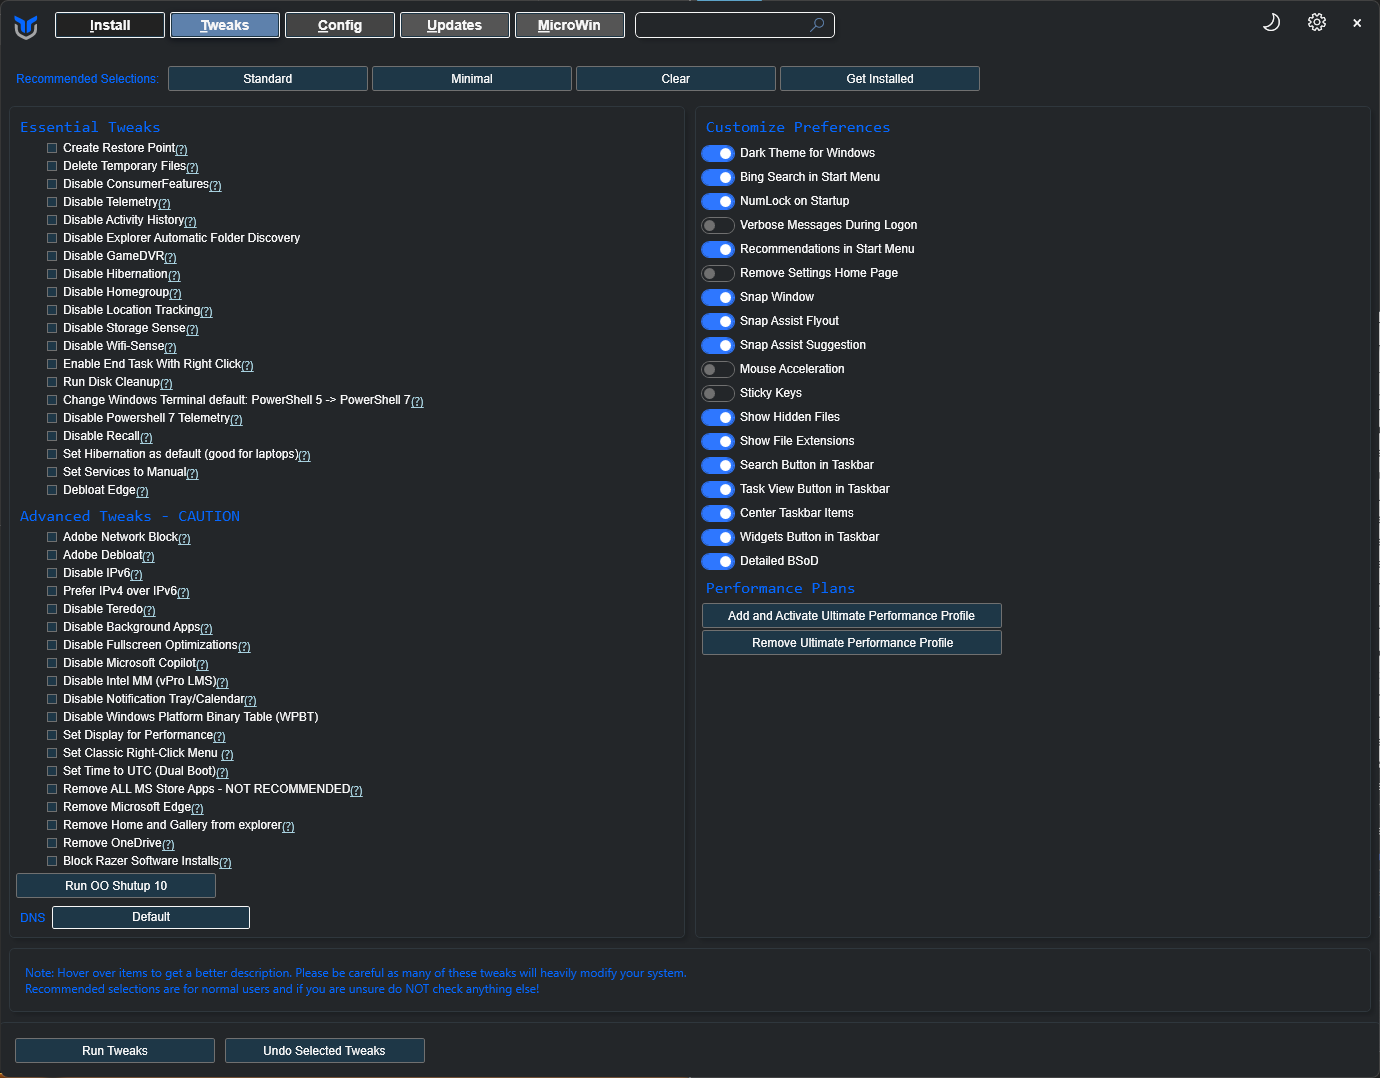The height and width of the screenshot is (1078, 1380).
Task: Check the Delete Temporary Files checkbox
Action: tap(52, 166)
